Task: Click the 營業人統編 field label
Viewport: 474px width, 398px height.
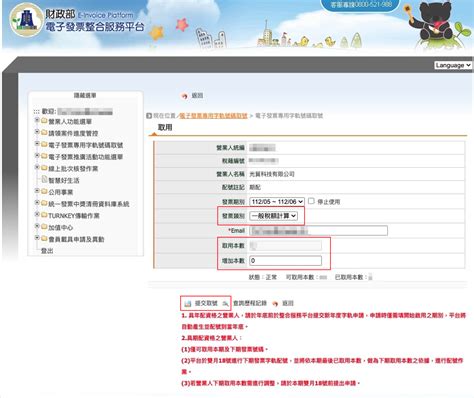Action: tap(230, 148)
